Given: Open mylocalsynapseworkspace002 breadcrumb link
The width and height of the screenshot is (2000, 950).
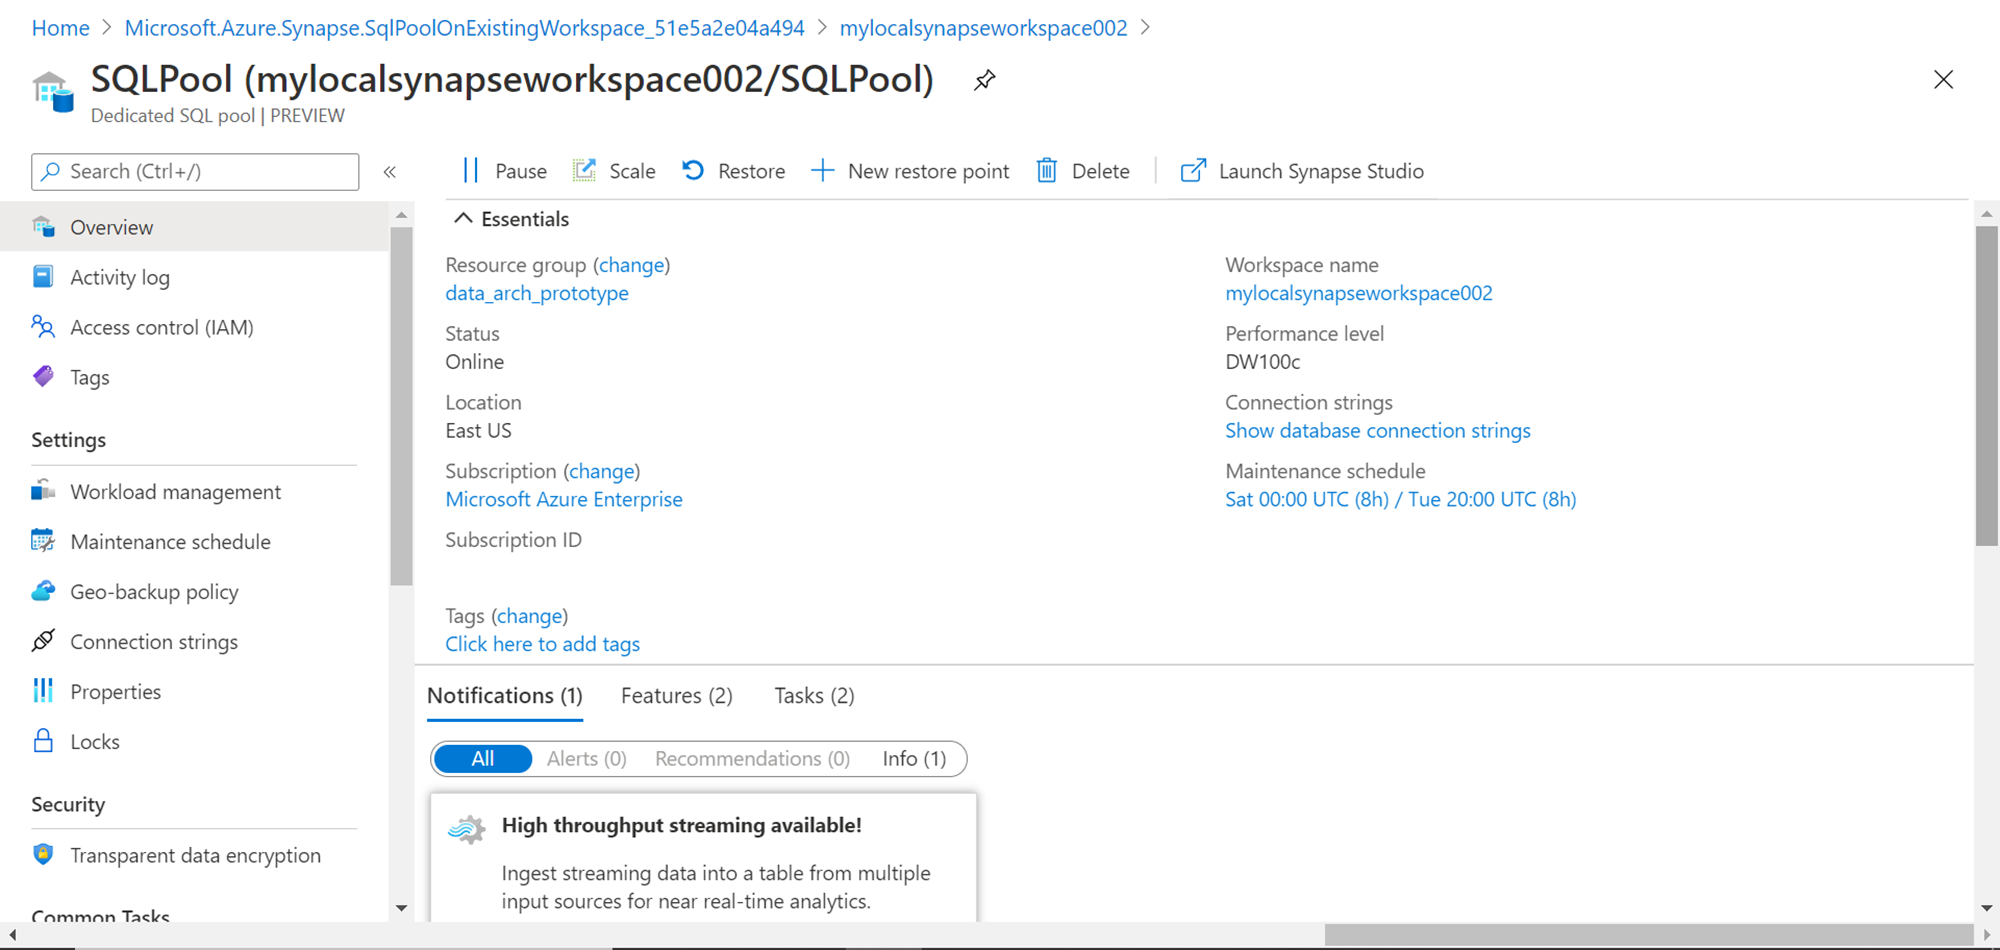Looking at the screenshot, I should [x=984, y=28].
